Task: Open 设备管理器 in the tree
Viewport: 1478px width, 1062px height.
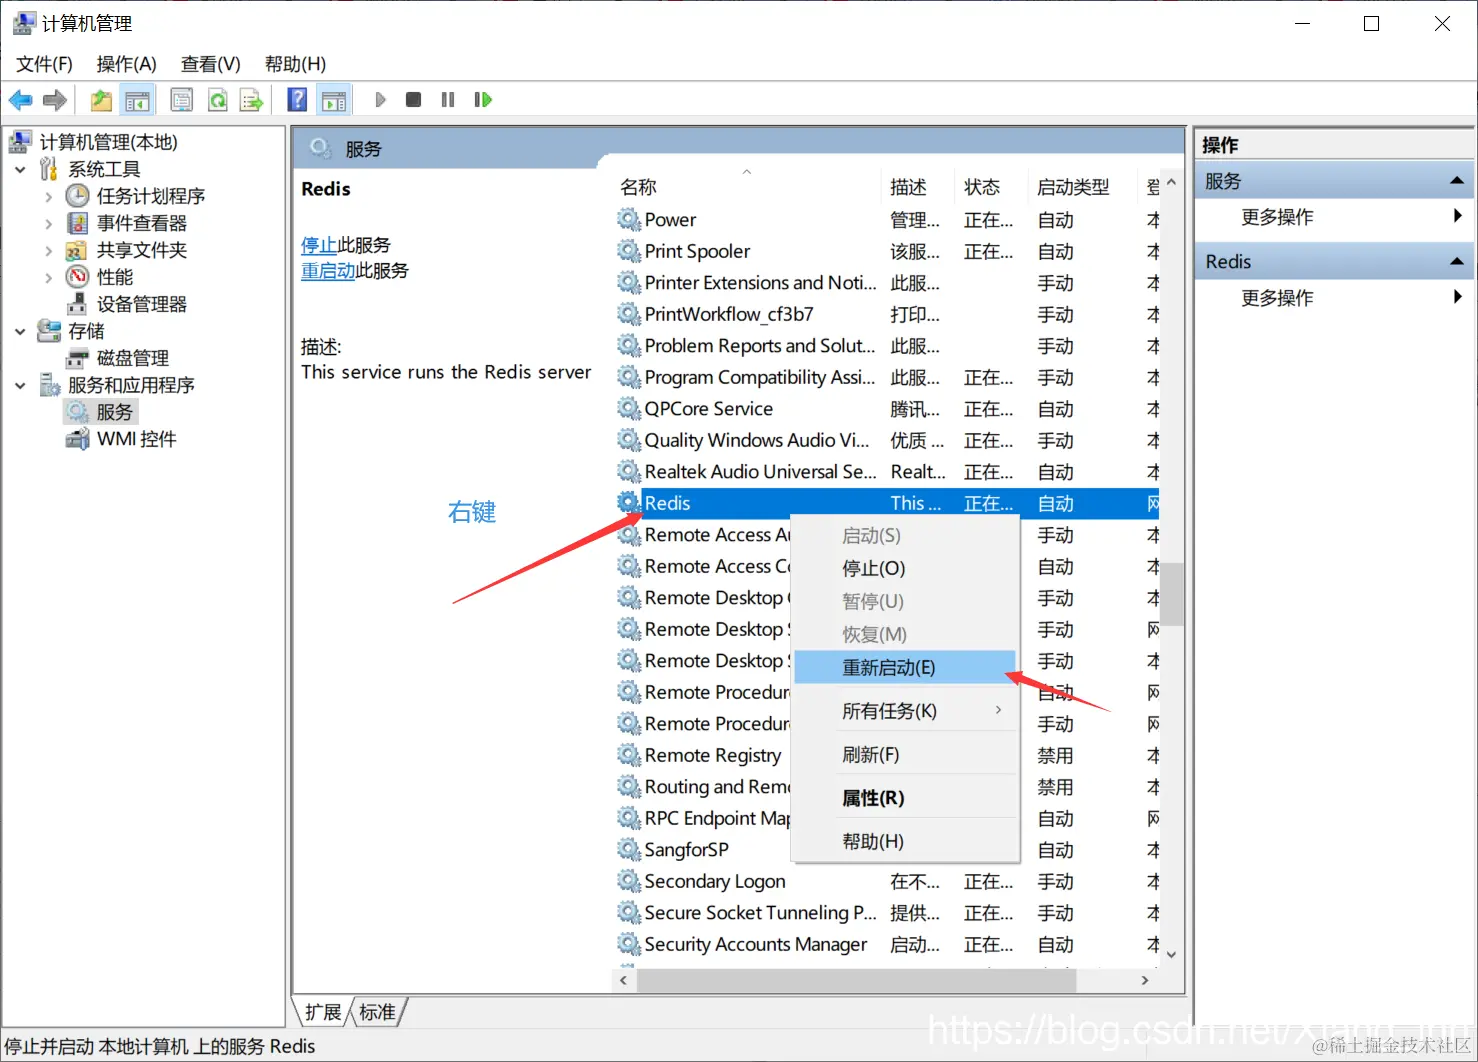Action: point(141,304)
